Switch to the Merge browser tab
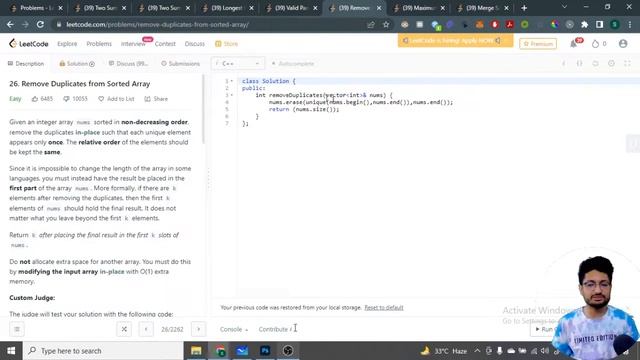Image resolution: width=640 pixels, height=360 pixels. [482, 8]
